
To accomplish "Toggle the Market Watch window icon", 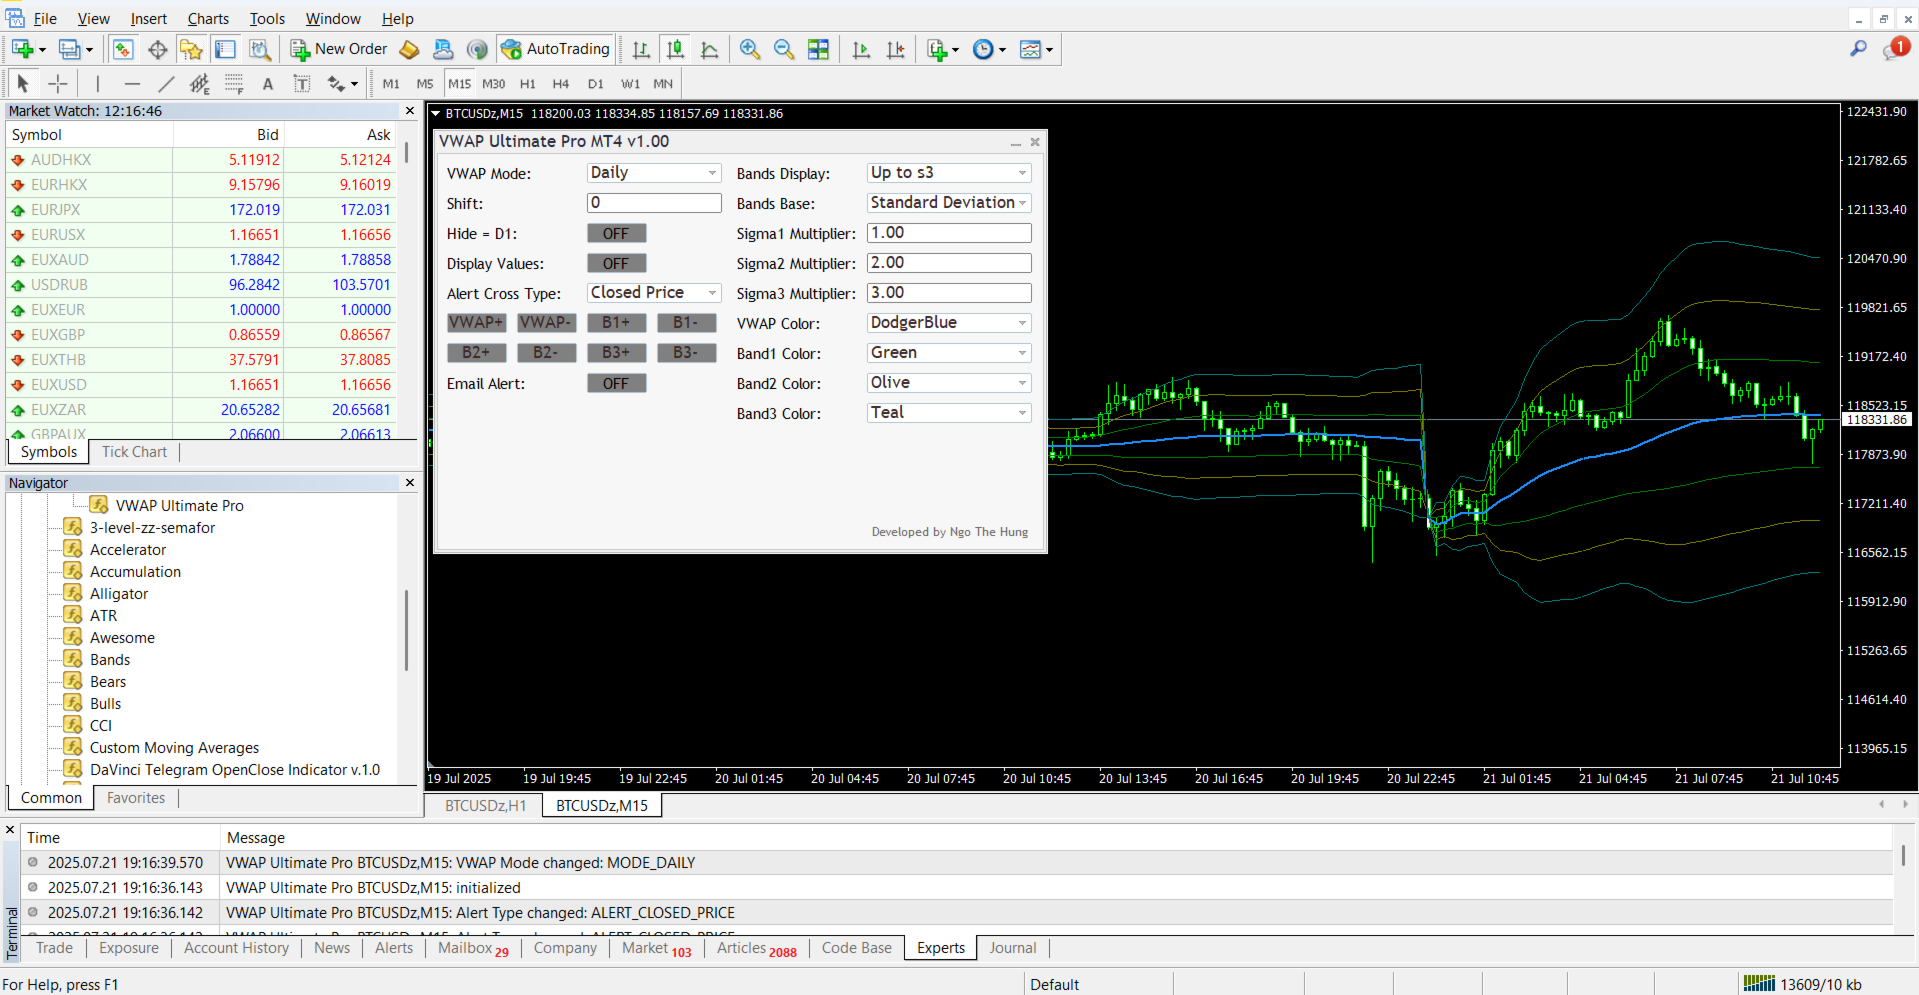I will [x=123, y=49].
